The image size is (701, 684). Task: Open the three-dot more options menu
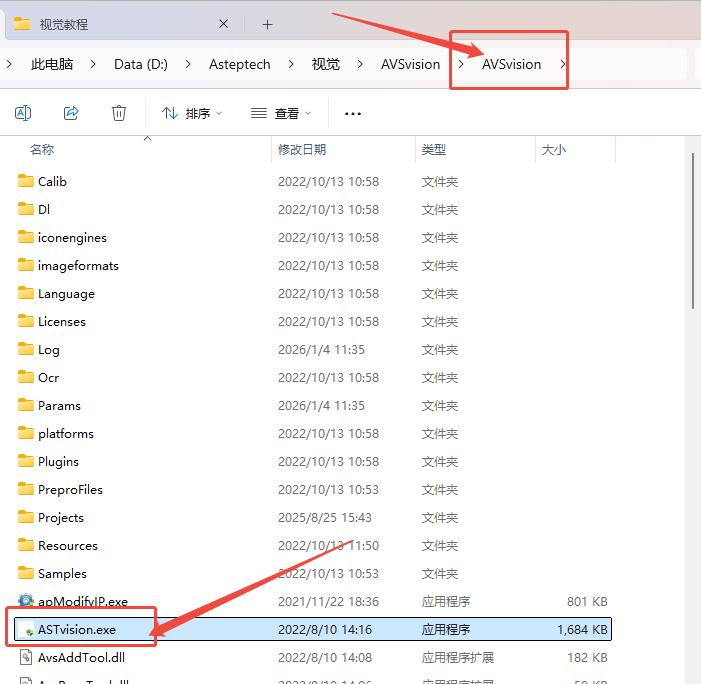352,114
